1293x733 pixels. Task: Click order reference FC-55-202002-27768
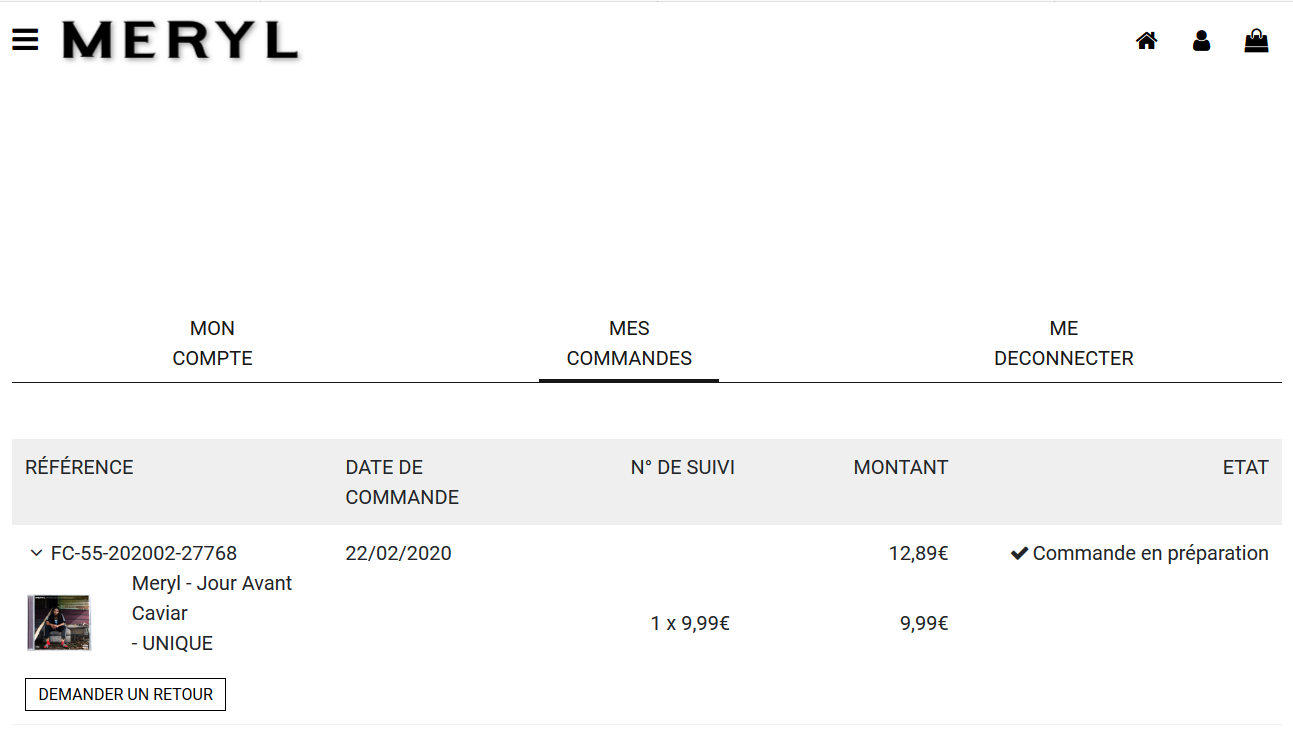pyautogui.click(x=144, y=553)
